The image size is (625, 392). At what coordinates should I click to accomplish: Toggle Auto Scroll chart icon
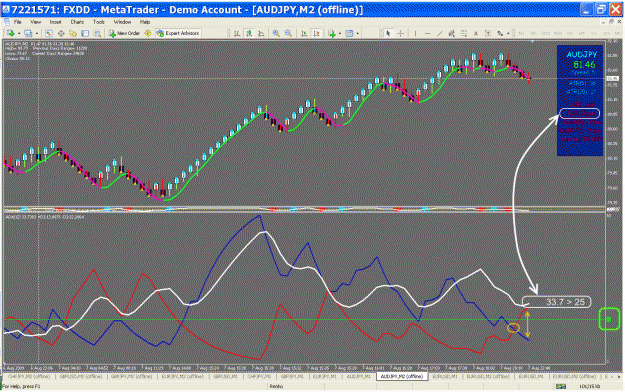[304, 33]
